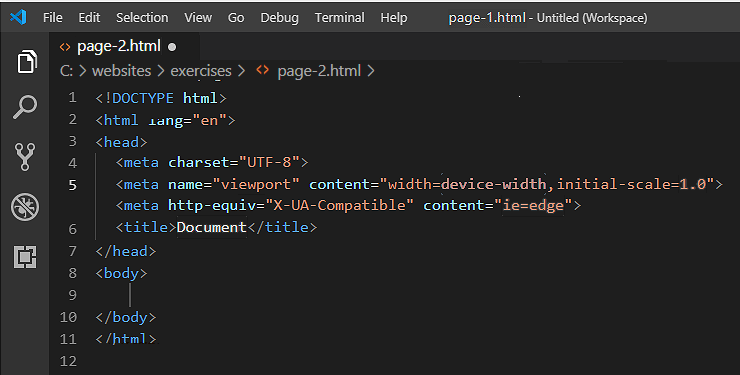The height and width of the screenshot is (375, 740).
Task: Click the "UTF-8" charset value
Action: (x=269, y=162)
